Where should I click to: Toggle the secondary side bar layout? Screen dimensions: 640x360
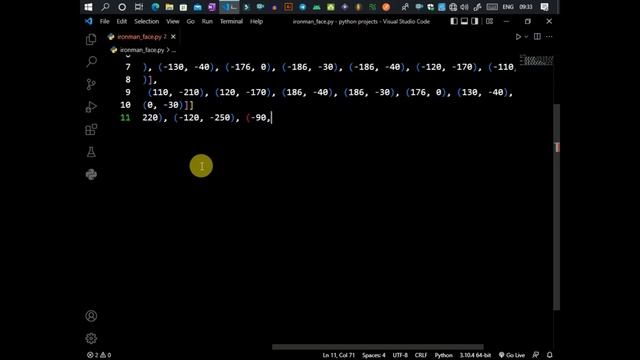click(x=474, y=21)
